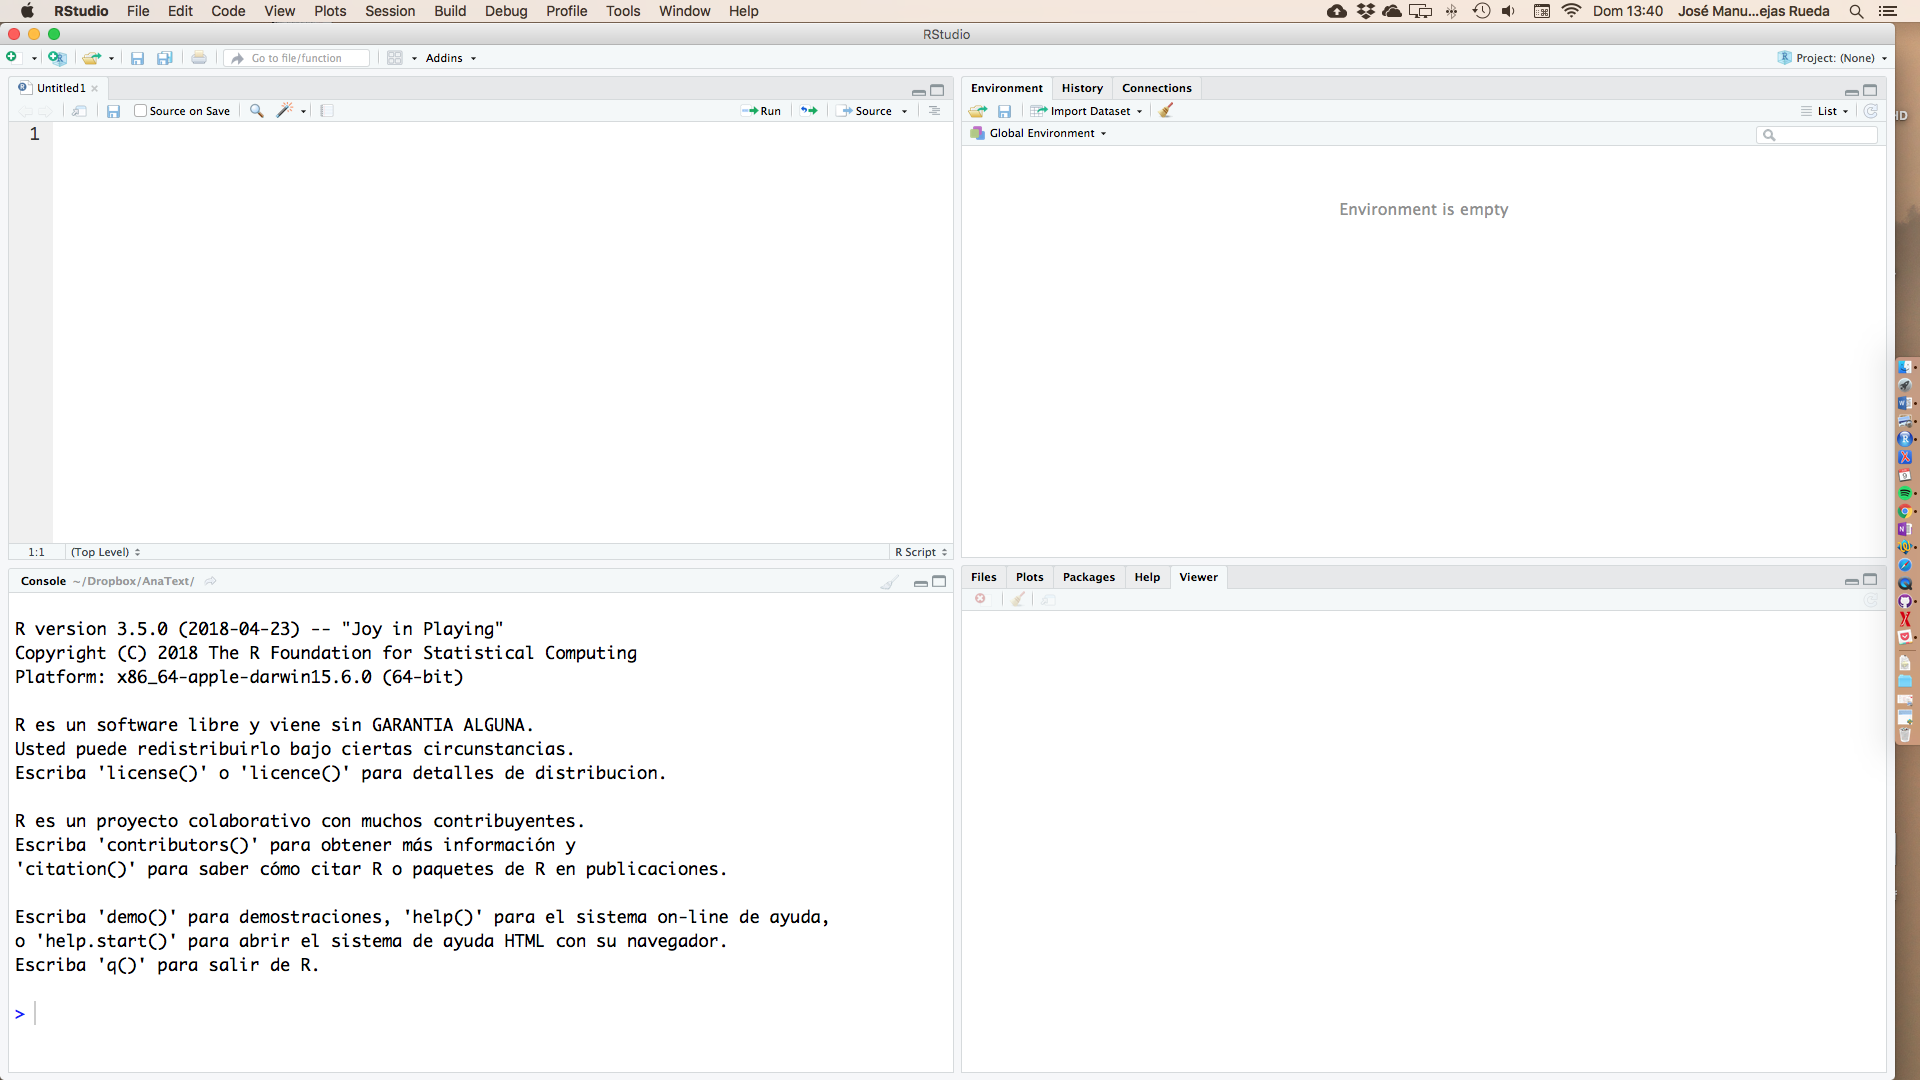
Task: Click the Spotlight search icon in menu bar
Action: point(1856,11)
